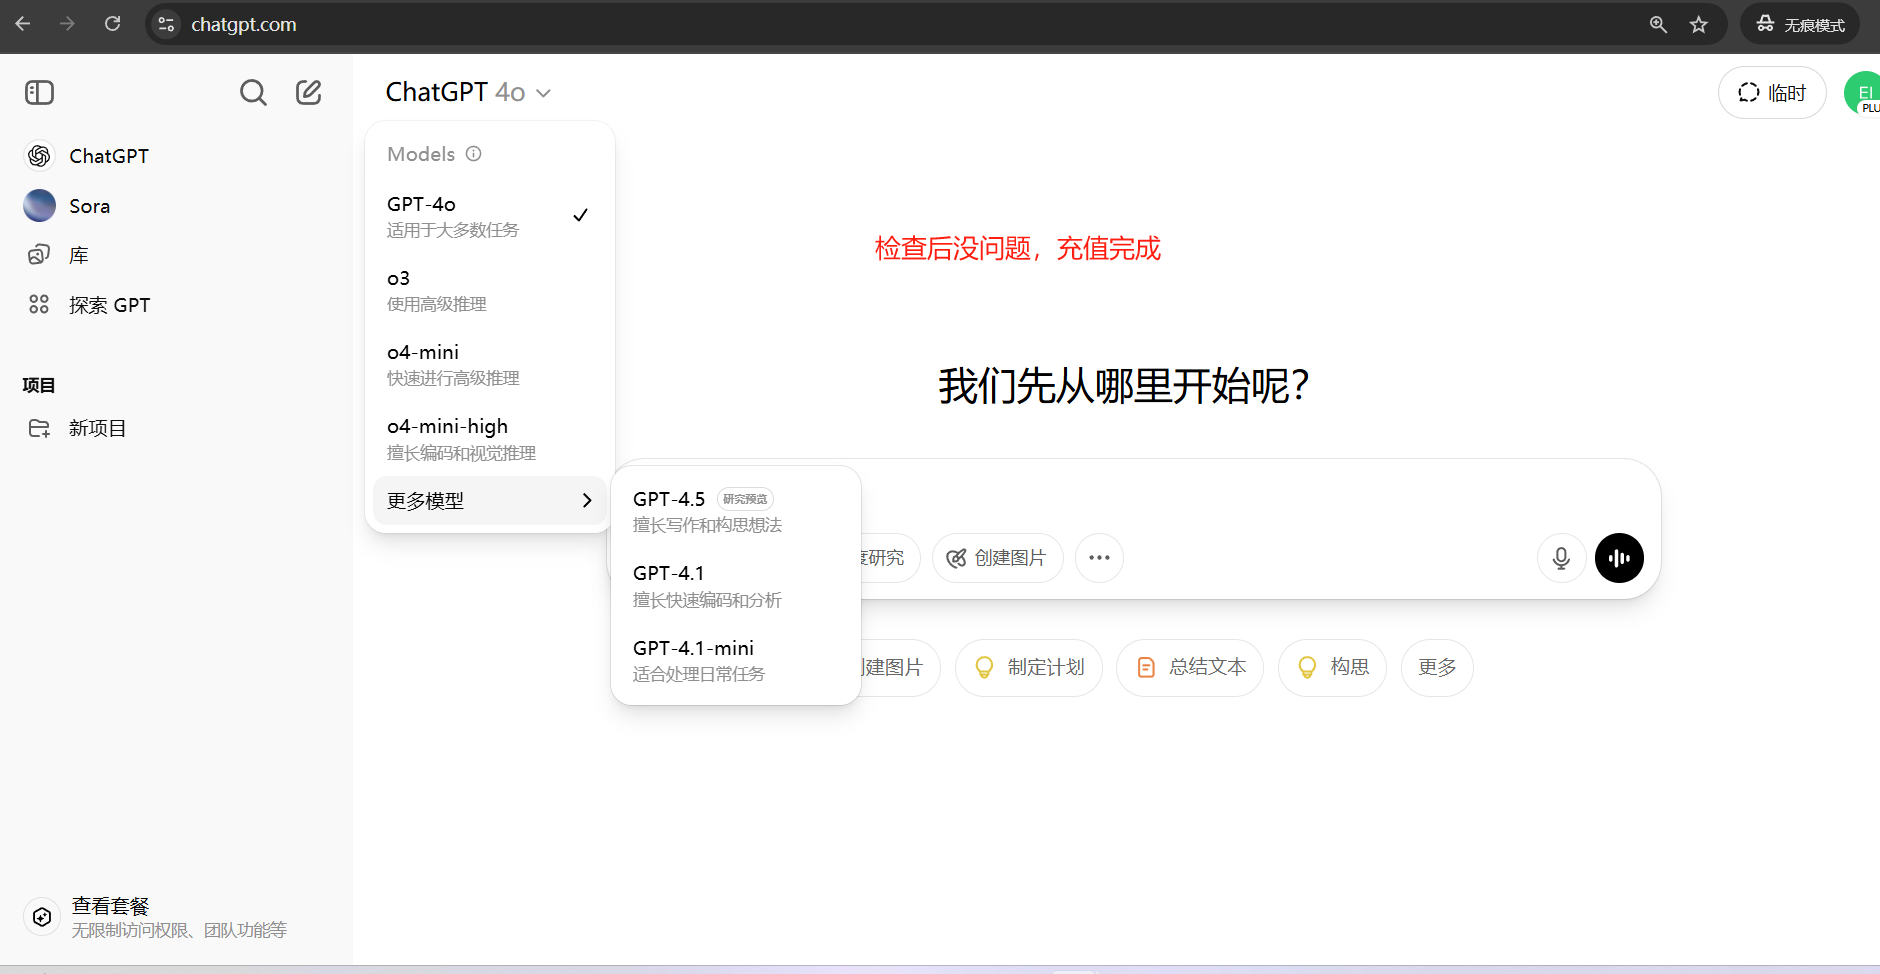Viewport: 1880px width, 974px height.
Task: Choose GPT-4.5 research preview model
Action: click(735, 511)
